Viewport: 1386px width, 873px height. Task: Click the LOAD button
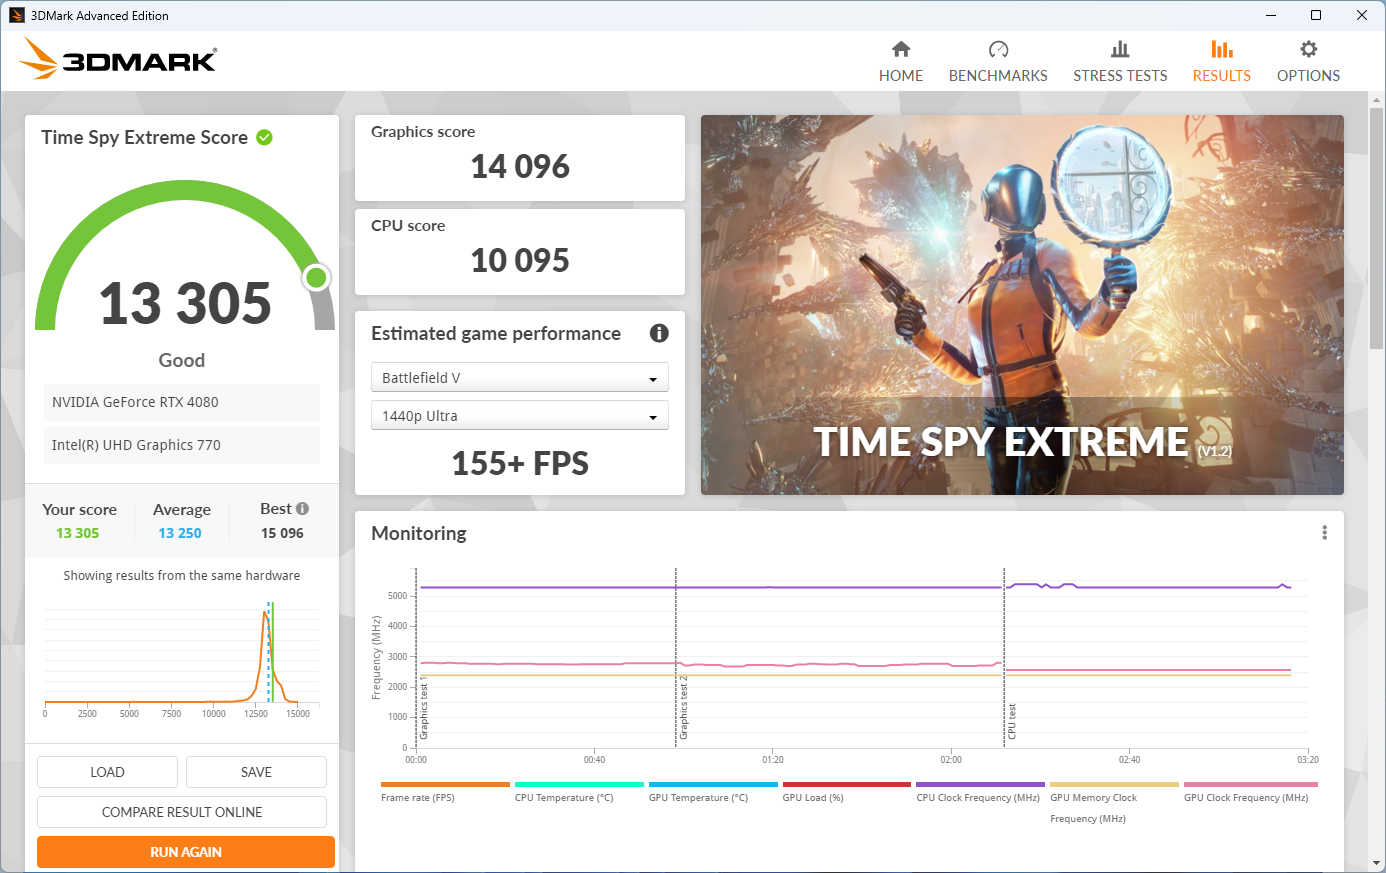click(x=107, y=772)
